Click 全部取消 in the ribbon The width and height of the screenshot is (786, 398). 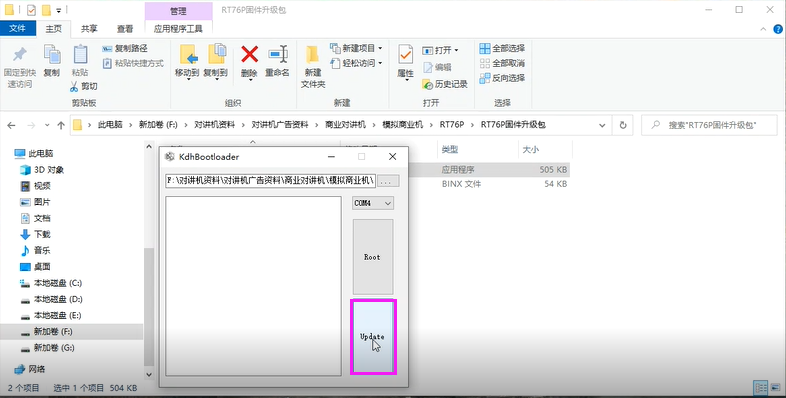tap(502, 63)
